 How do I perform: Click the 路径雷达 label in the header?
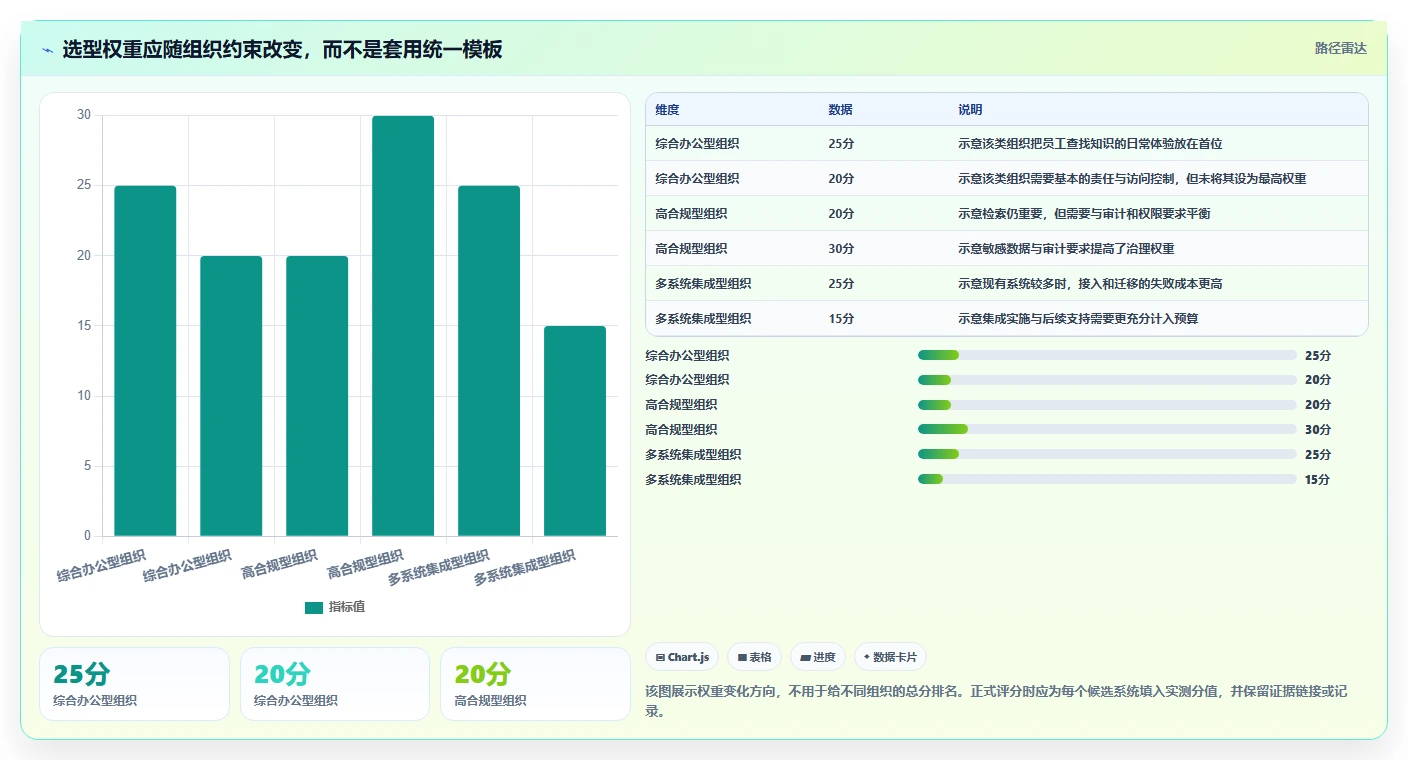tap(1340, 48)
